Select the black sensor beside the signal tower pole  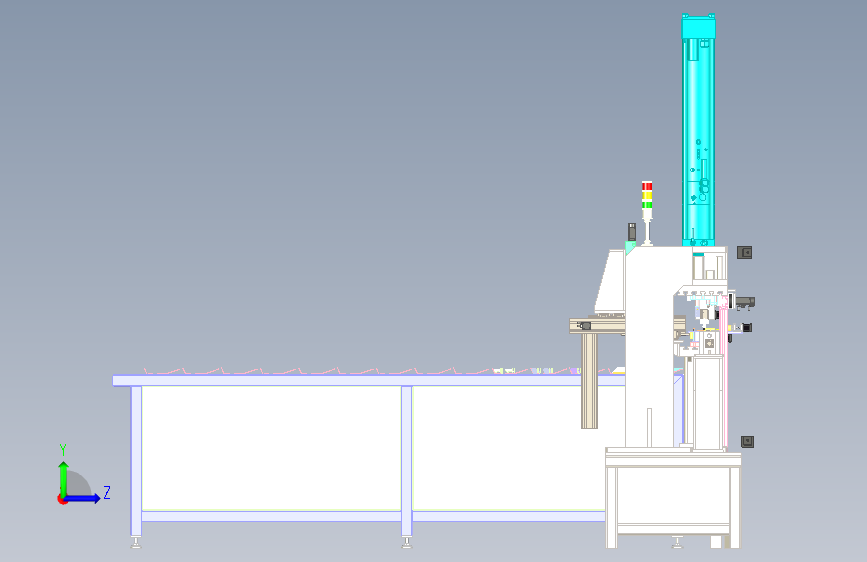pos(631,232)
